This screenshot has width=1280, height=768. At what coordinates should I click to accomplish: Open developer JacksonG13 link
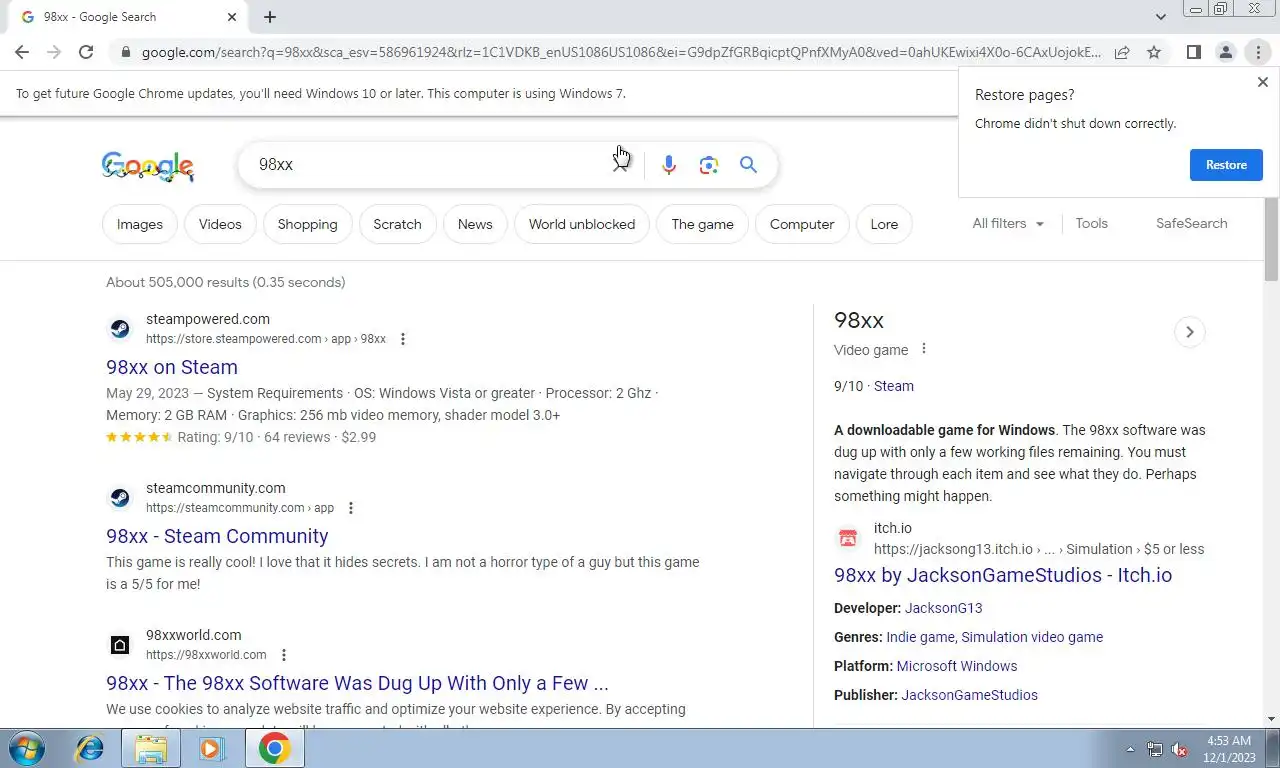point(944,608)
